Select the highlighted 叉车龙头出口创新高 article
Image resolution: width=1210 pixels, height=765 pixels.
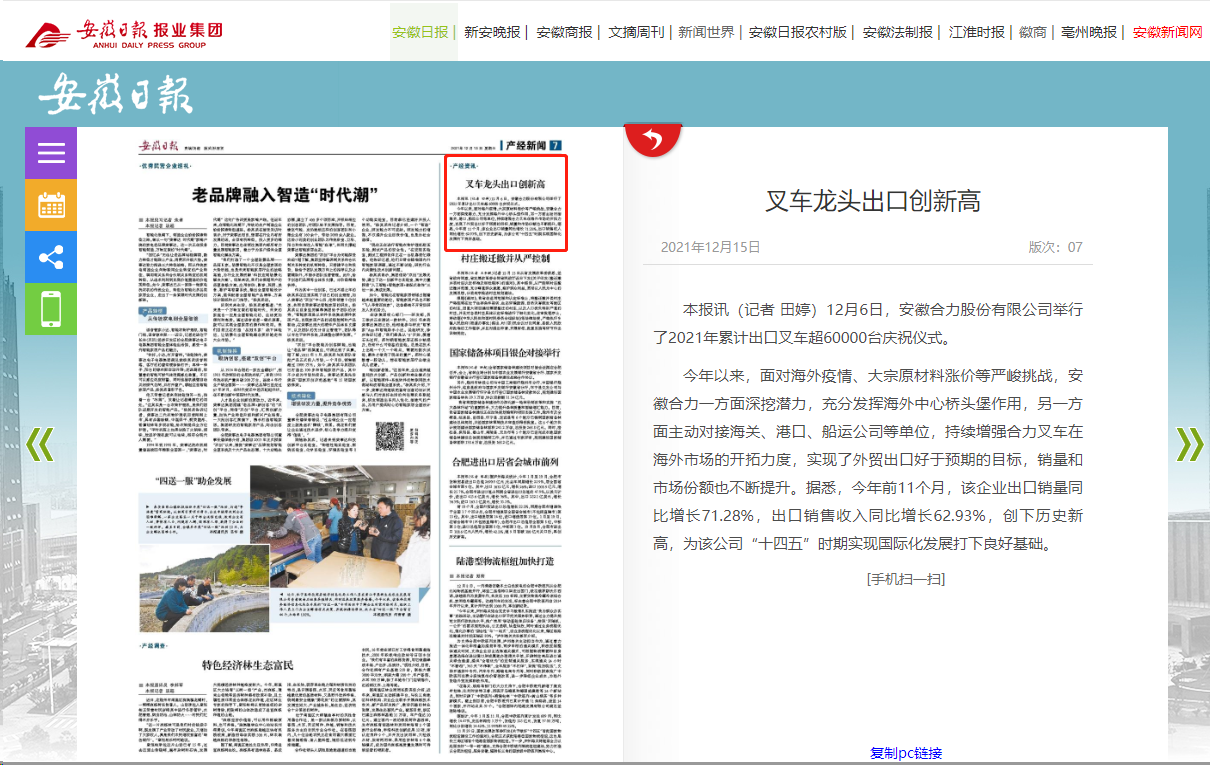pyautogui.click(x=506, y=203)
